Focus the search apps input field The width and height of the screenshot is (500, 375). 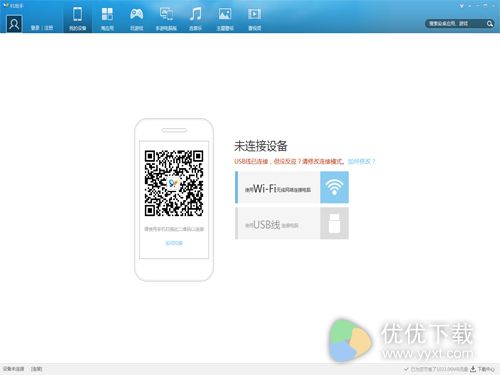coord(455,24)
